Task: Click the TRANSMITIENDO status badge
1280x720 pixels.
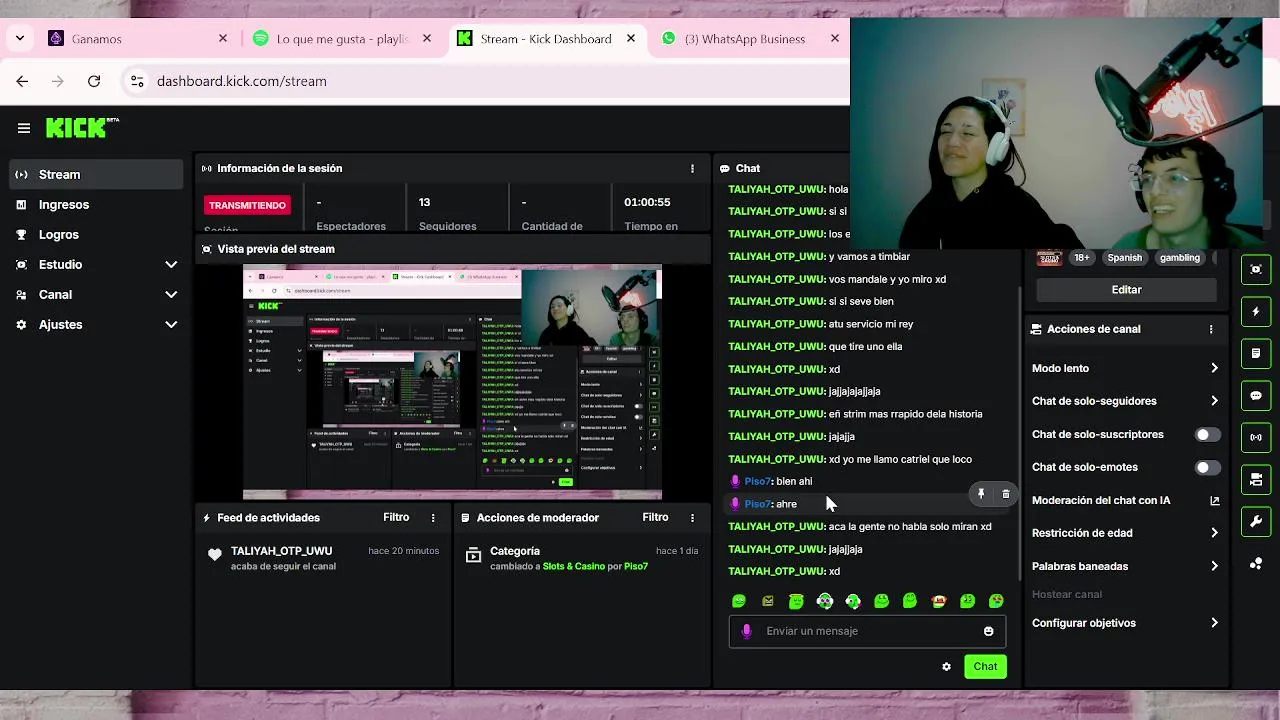Action: coord(247,205)
